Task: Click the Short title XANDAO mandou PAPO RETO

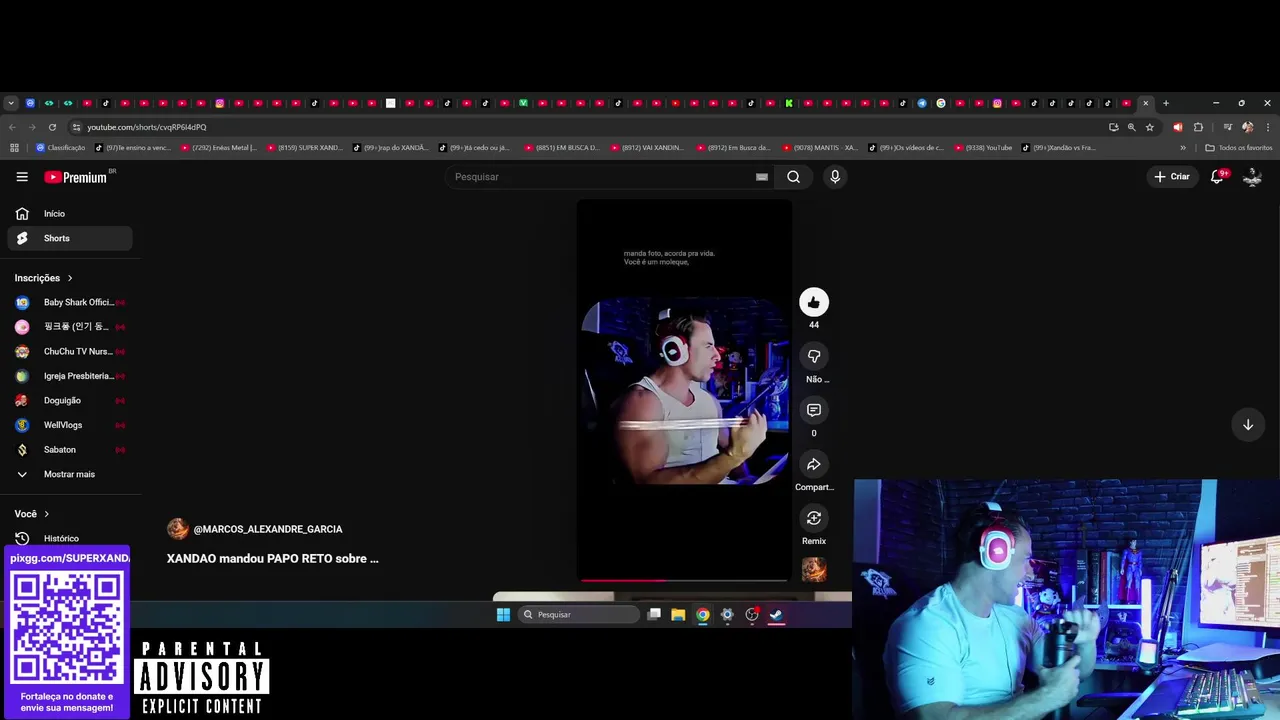Action: [x=273, y=559]
